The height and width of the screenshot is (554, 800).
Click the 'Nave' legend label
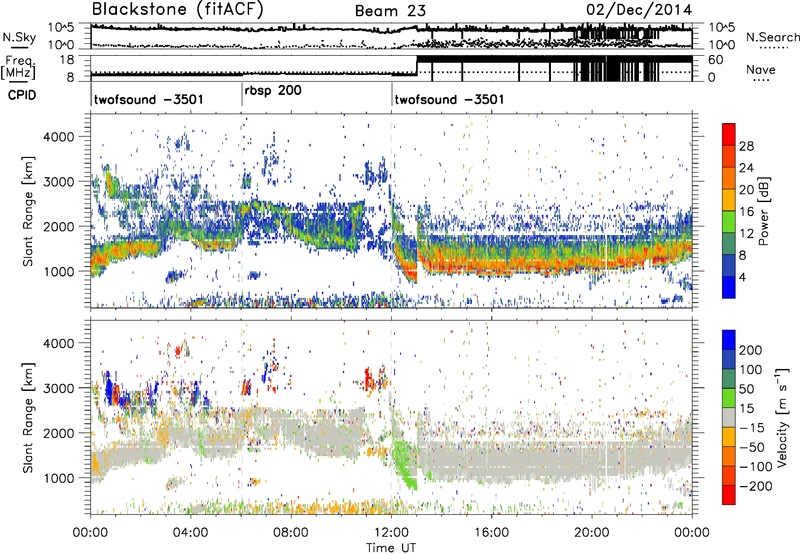click(x=761, y=69)
